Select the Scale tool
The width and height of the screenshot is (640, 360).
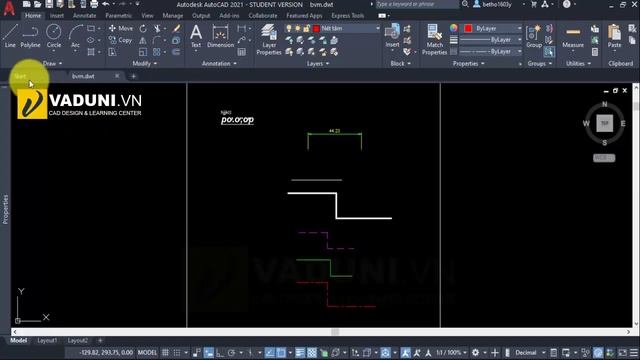click(x=143, y=52)
